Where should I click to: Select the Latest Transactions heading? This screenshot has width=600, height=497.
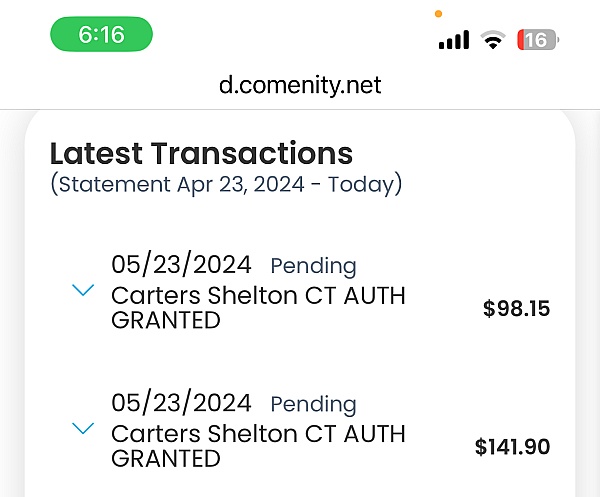(x=201, y=153)
